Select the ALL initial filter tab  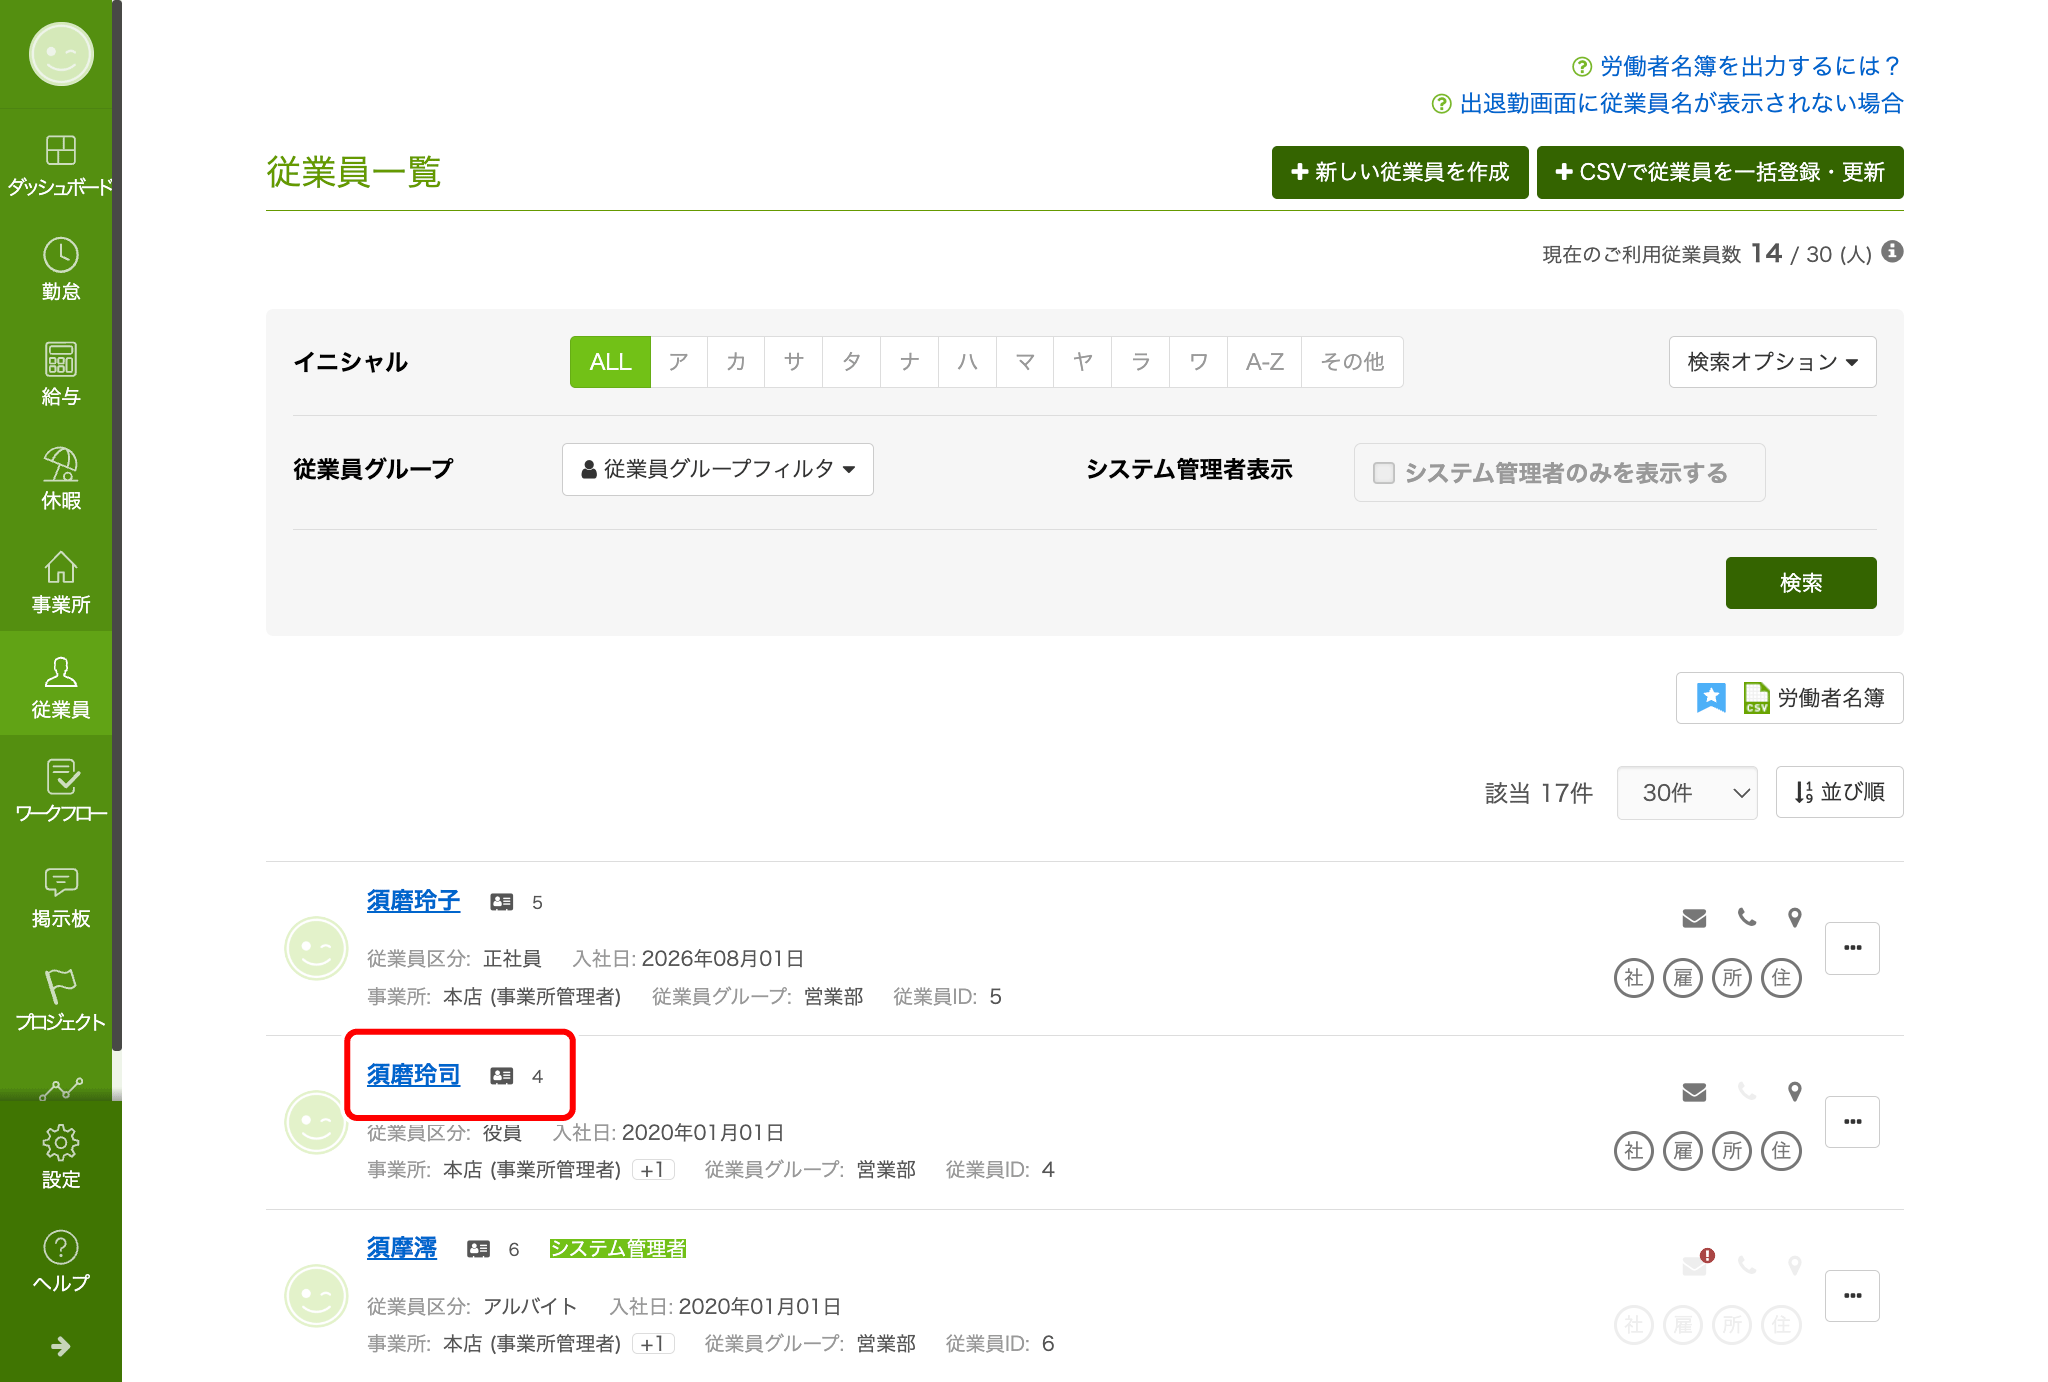610,362
